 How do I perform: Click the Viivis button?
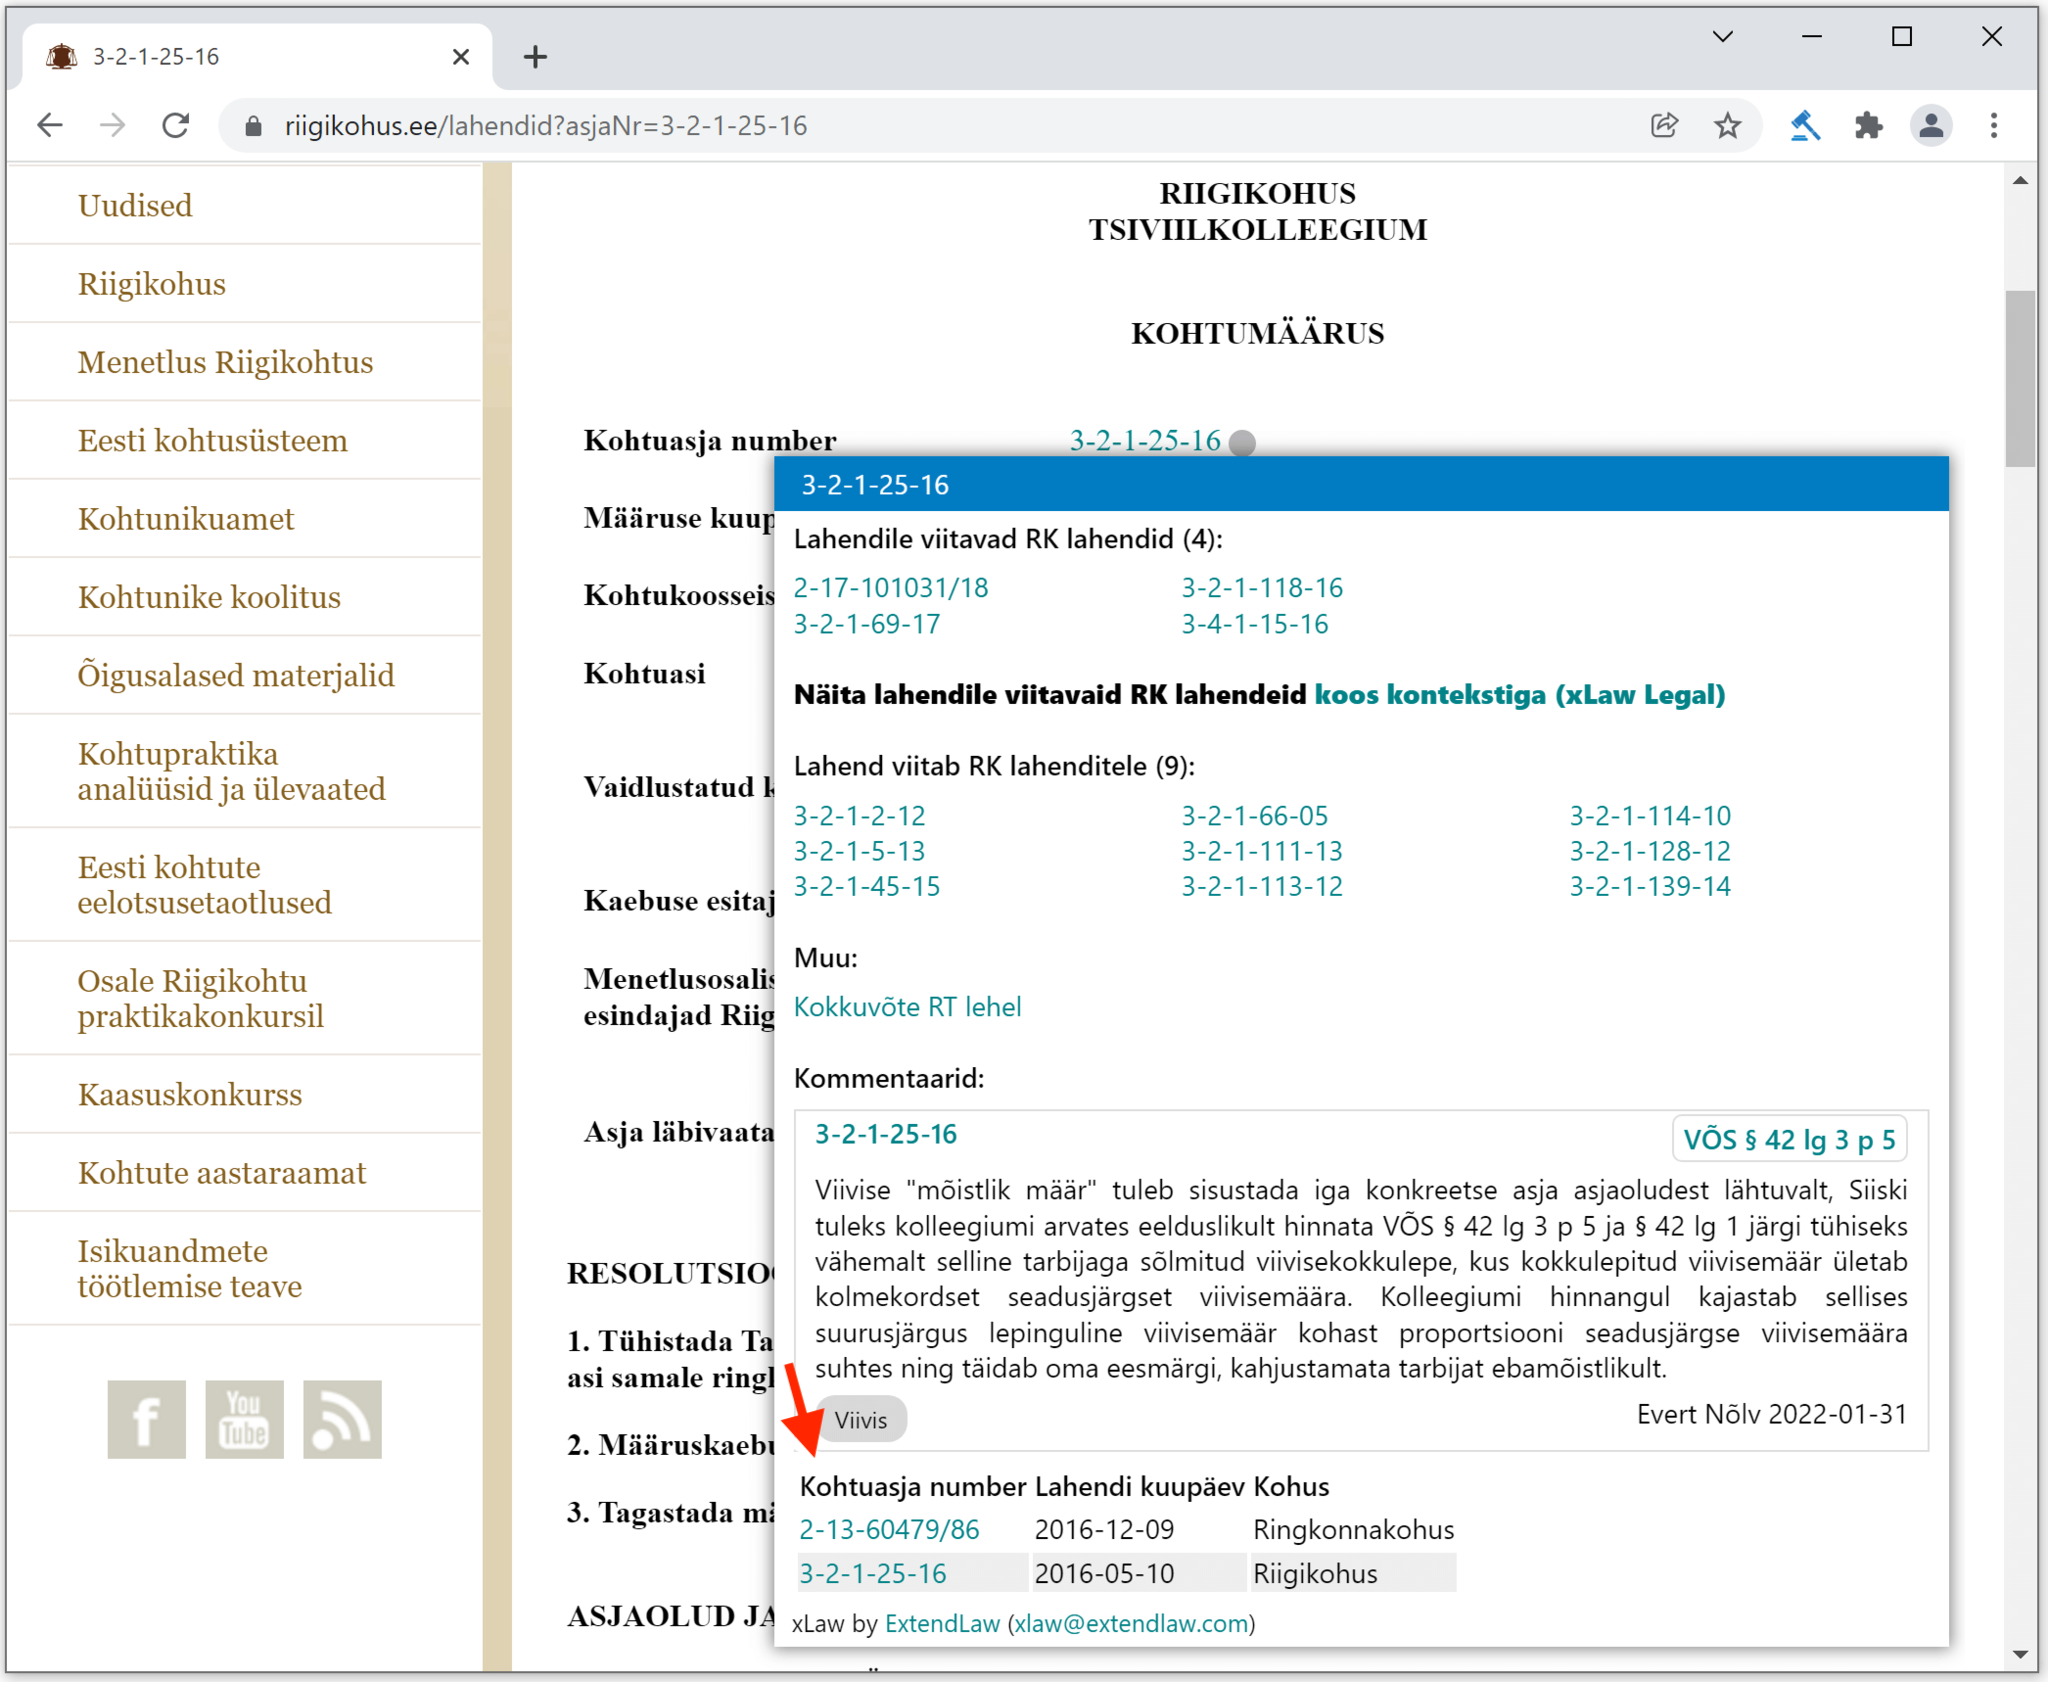862,1419
